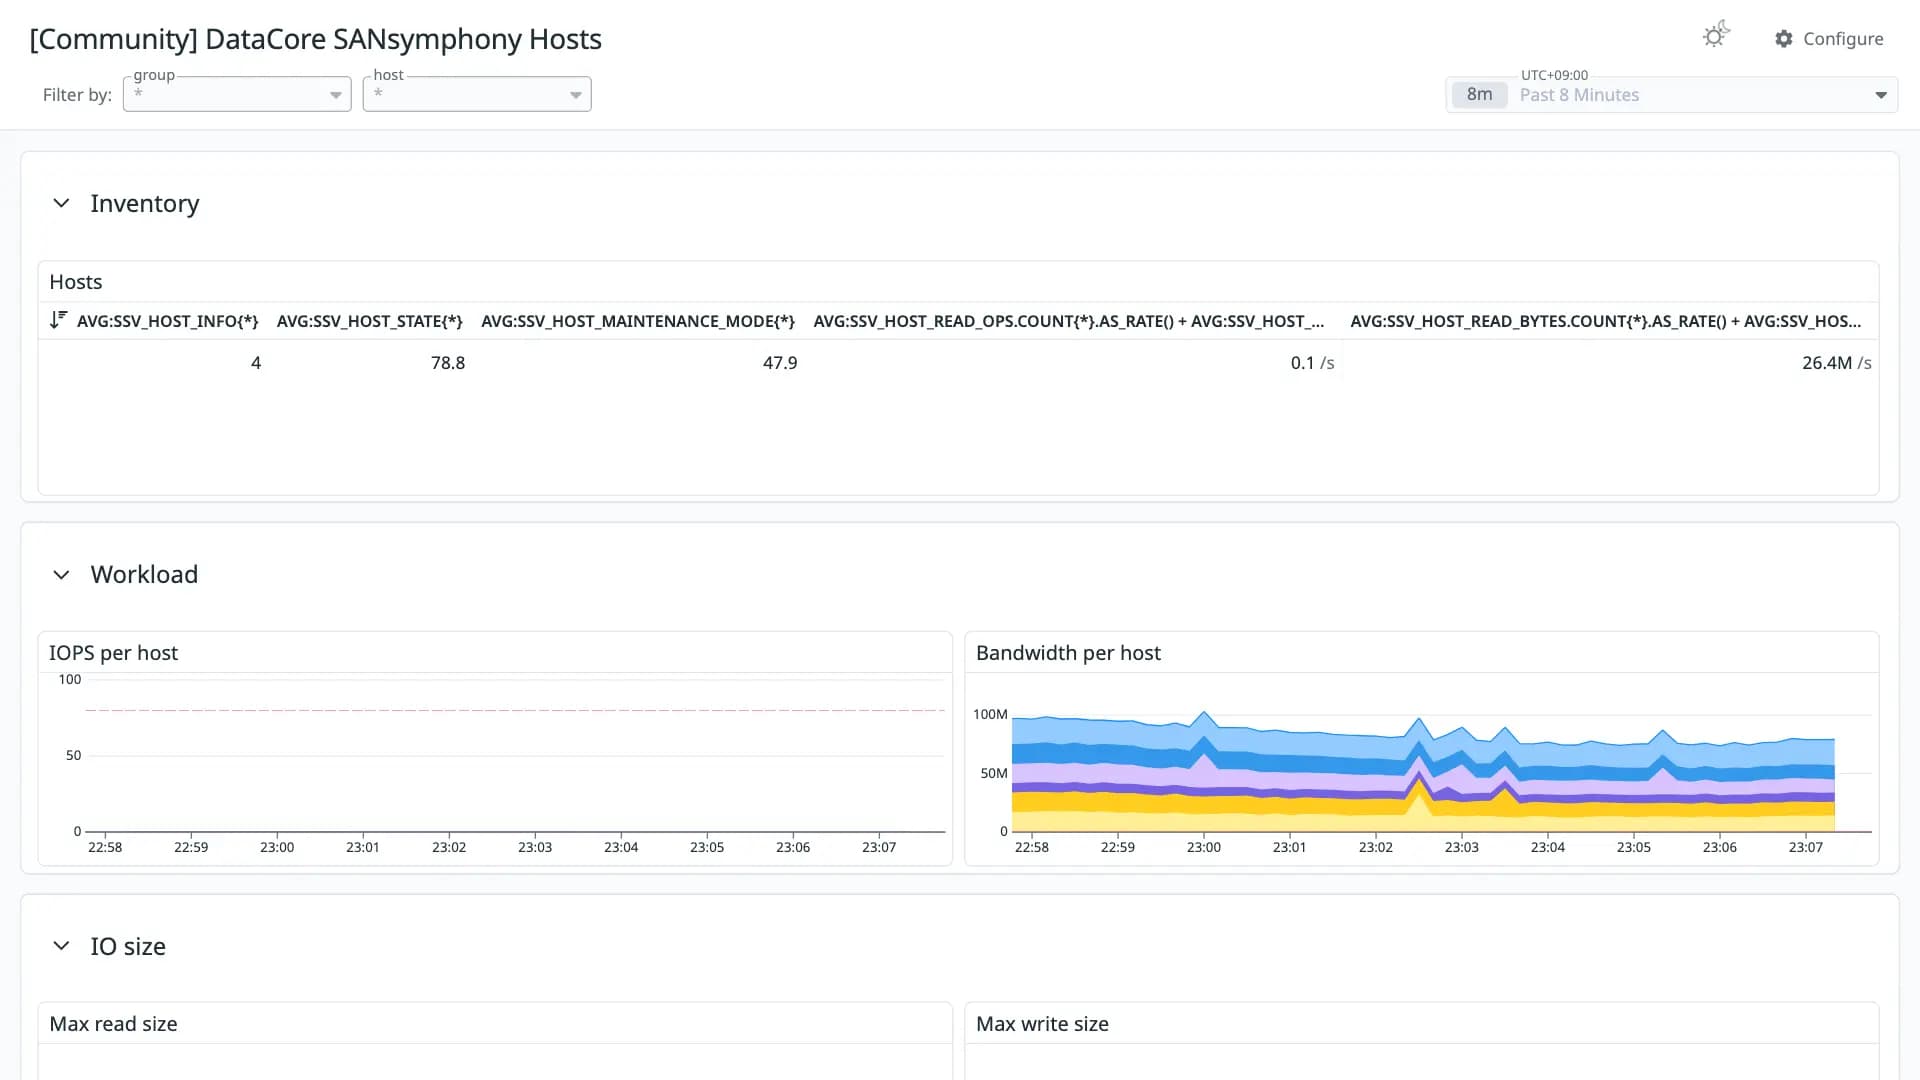
Task: Open the Past 8 Minutes time range dropdown
Action: [1672, 95]
